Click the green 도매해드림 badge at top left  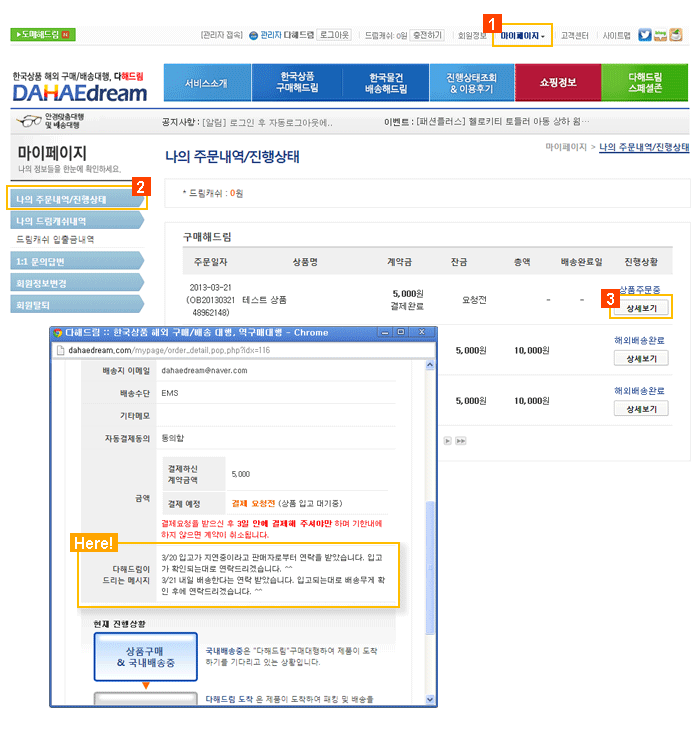coord(41,34)
